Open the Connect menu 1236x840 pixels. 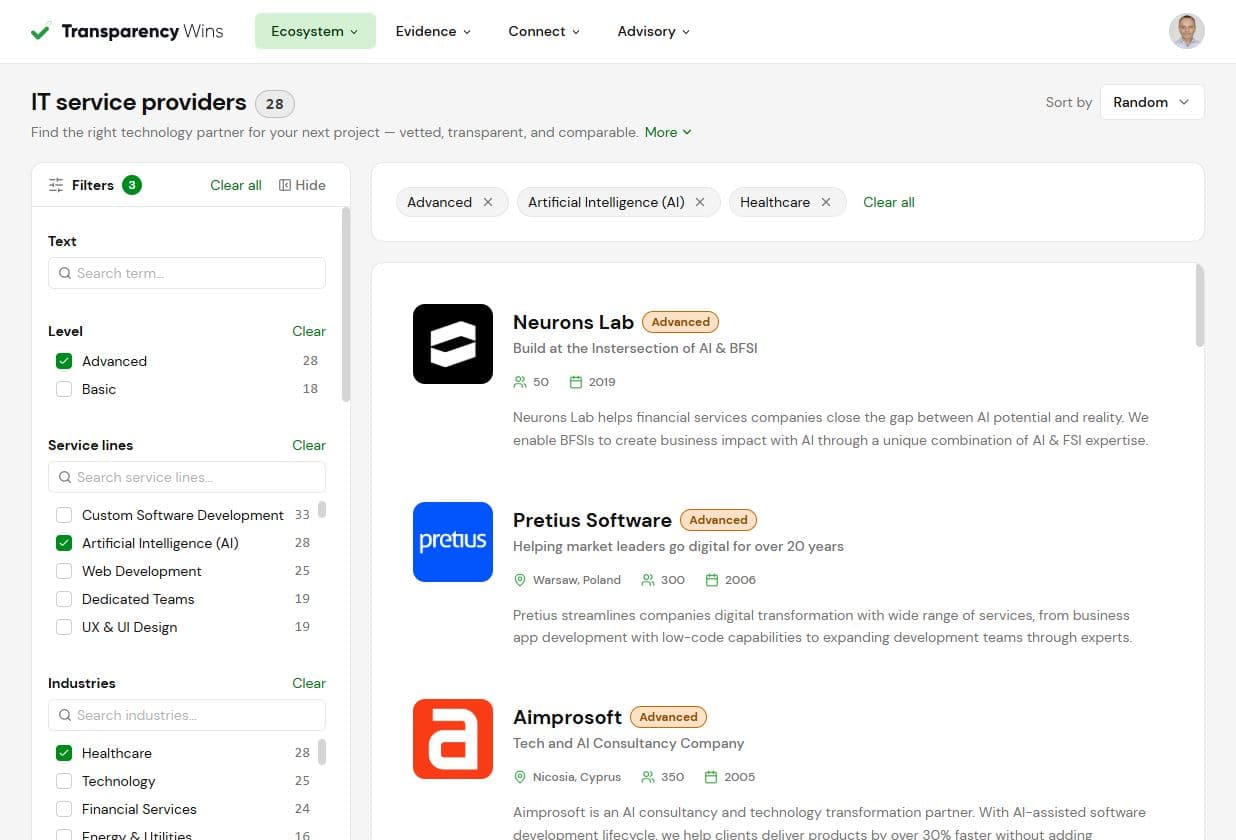tap(544, 31)
